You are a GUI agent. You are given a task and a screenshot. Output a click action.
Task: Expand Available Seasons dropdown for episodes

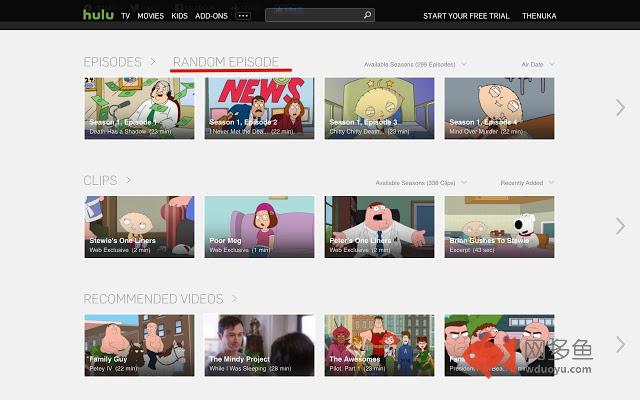pos(415,64)
